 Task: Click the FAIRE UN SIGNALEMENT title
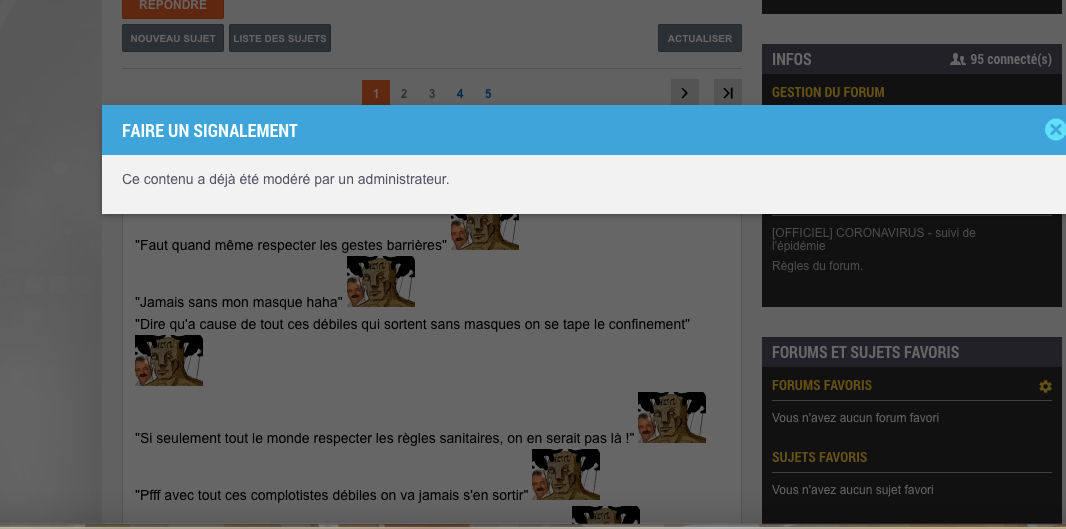209,131
